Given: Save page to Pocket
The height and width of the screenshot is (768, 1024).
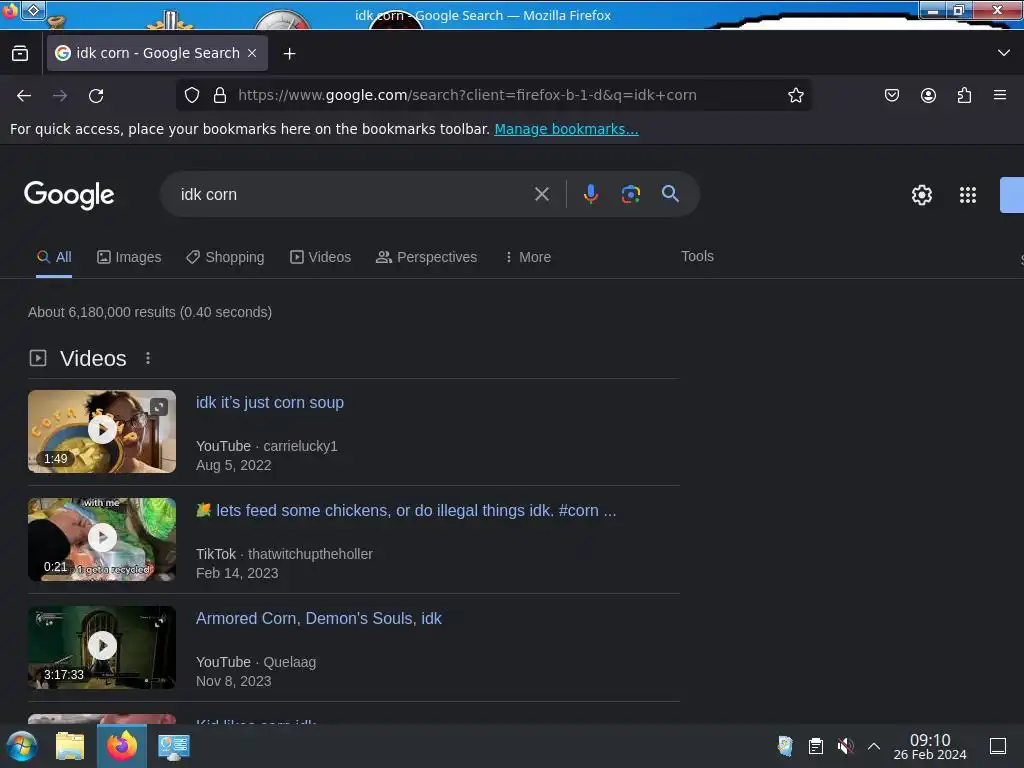Looking at the screenshot, I should pos(891,95).
